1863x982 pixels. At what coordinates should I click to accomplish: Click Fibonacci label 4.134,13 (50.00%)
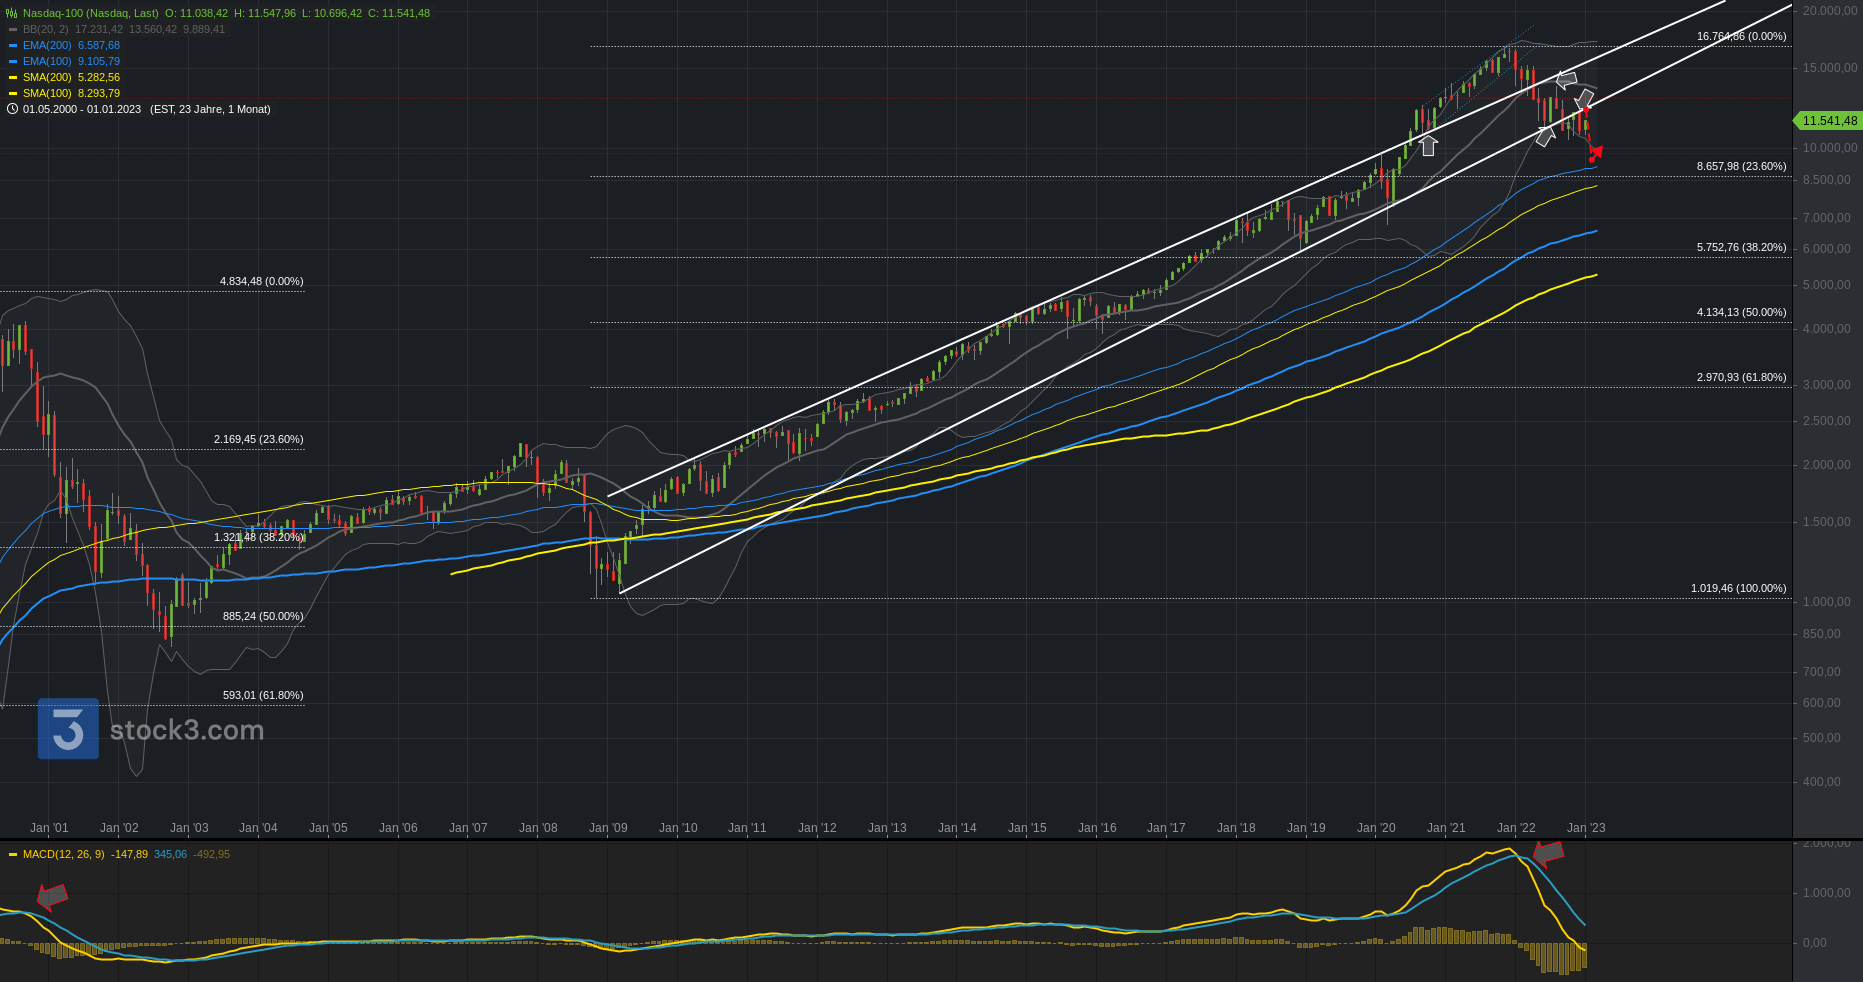1741,312
